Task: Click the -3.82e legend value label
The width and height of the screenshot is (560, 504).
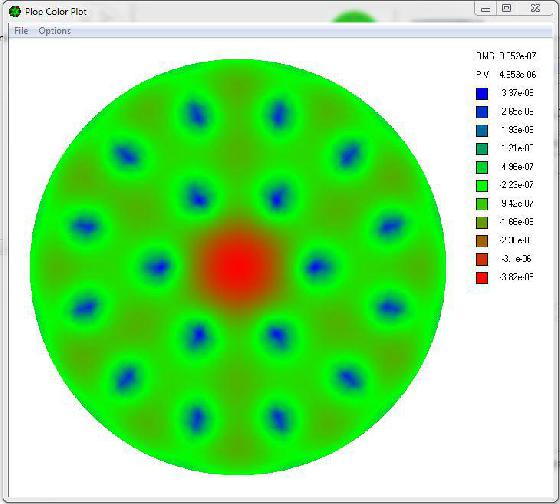Action: pyautogui.click(x=517, y=277)
